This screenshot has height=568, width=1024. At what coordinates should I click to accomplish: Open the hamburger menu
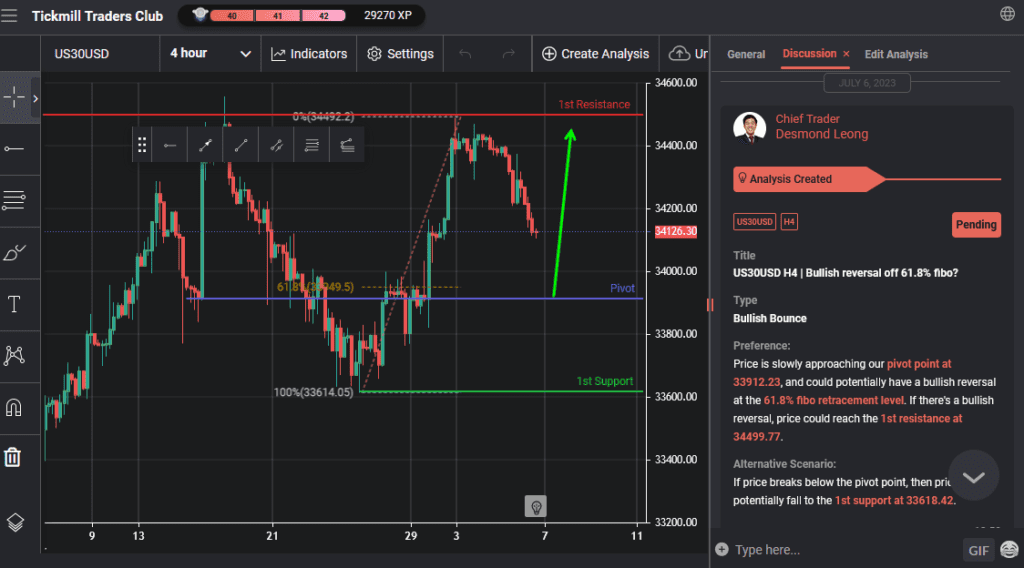point(10,15)
